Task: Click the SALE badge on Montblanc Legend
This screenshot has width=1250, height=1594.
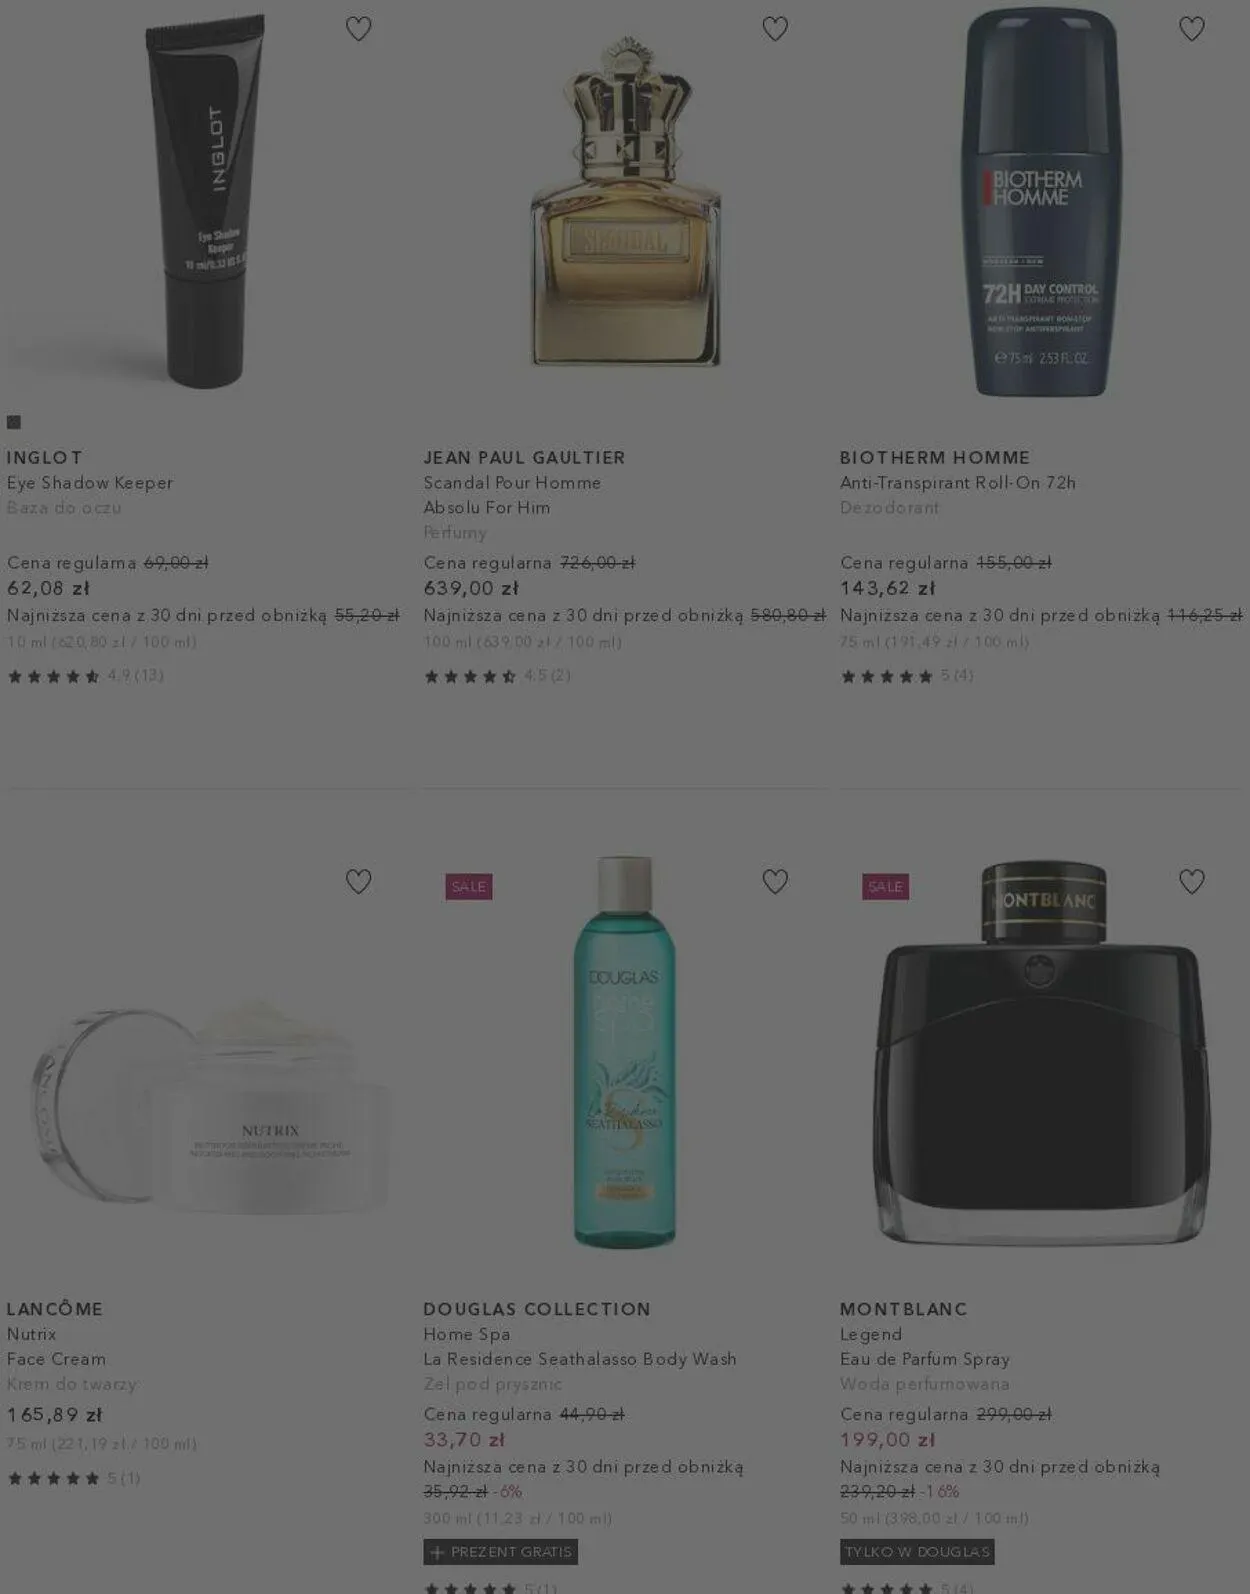Action: [x=885, y=887]
